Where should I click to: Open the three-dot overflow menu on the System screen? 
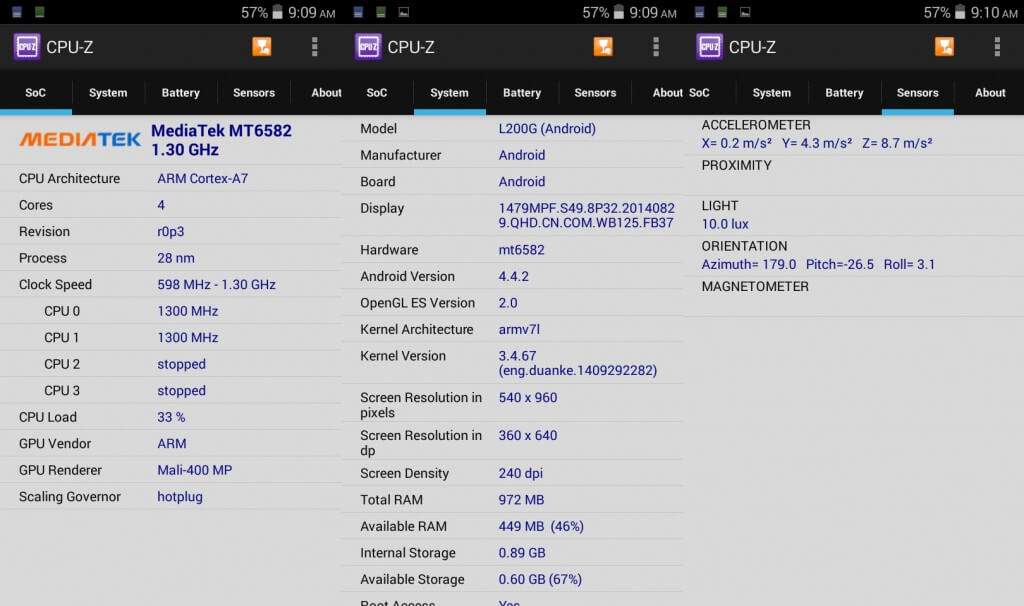click(656, 47)
